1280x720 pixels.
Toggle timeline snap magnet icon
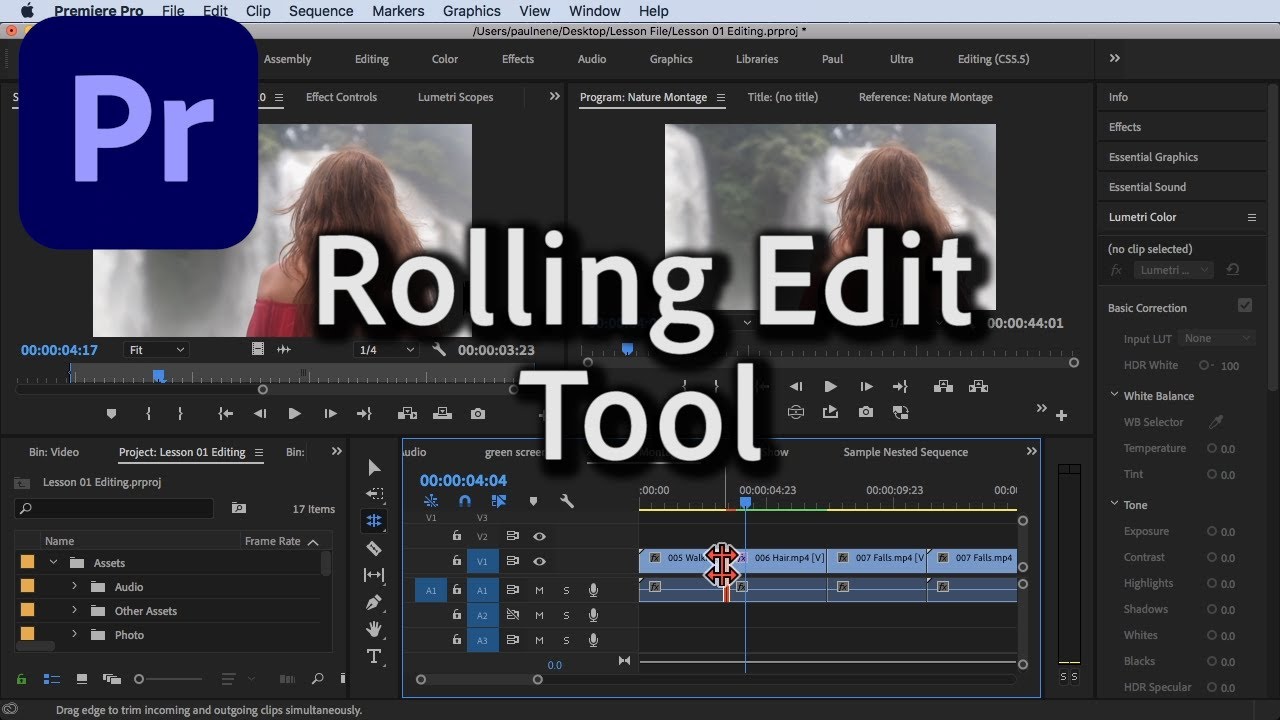pyautogui.click(x=465, y=501)
